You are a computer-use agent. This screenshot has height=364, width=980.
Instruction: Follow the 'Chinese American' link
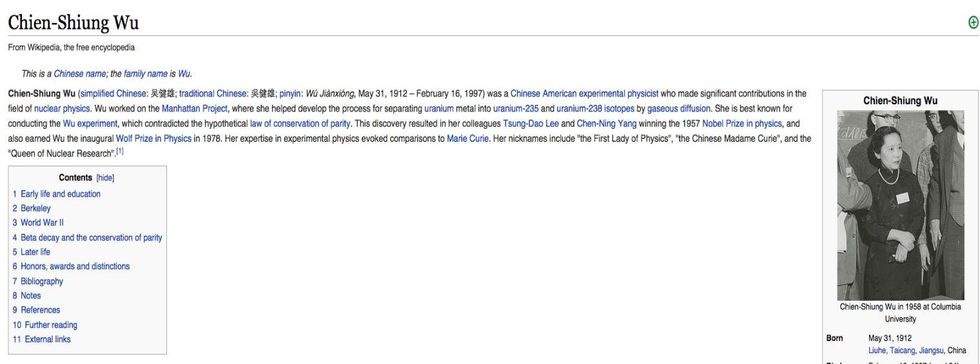tap(543, 94)
